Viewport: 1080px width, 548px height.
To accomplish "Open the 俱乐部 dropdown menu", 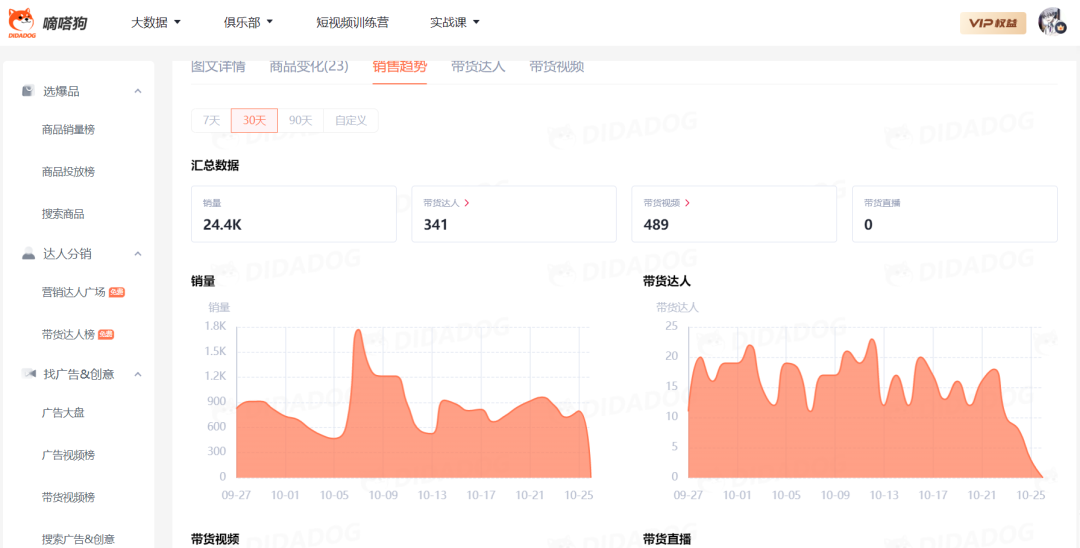I will [x=248, y=22].
